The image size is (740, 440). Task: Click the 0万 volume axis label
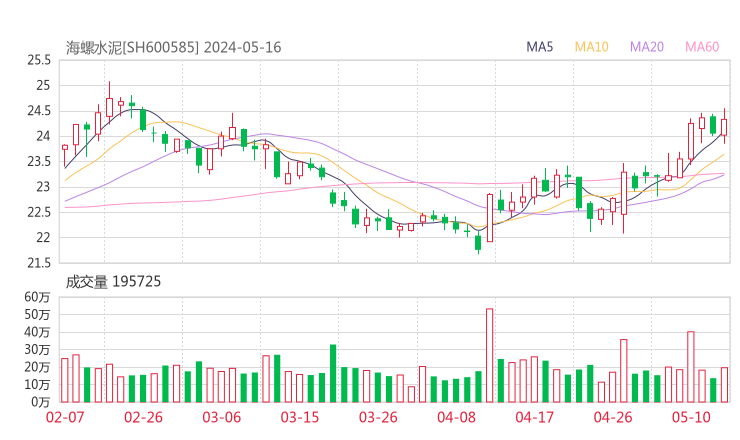41,402
